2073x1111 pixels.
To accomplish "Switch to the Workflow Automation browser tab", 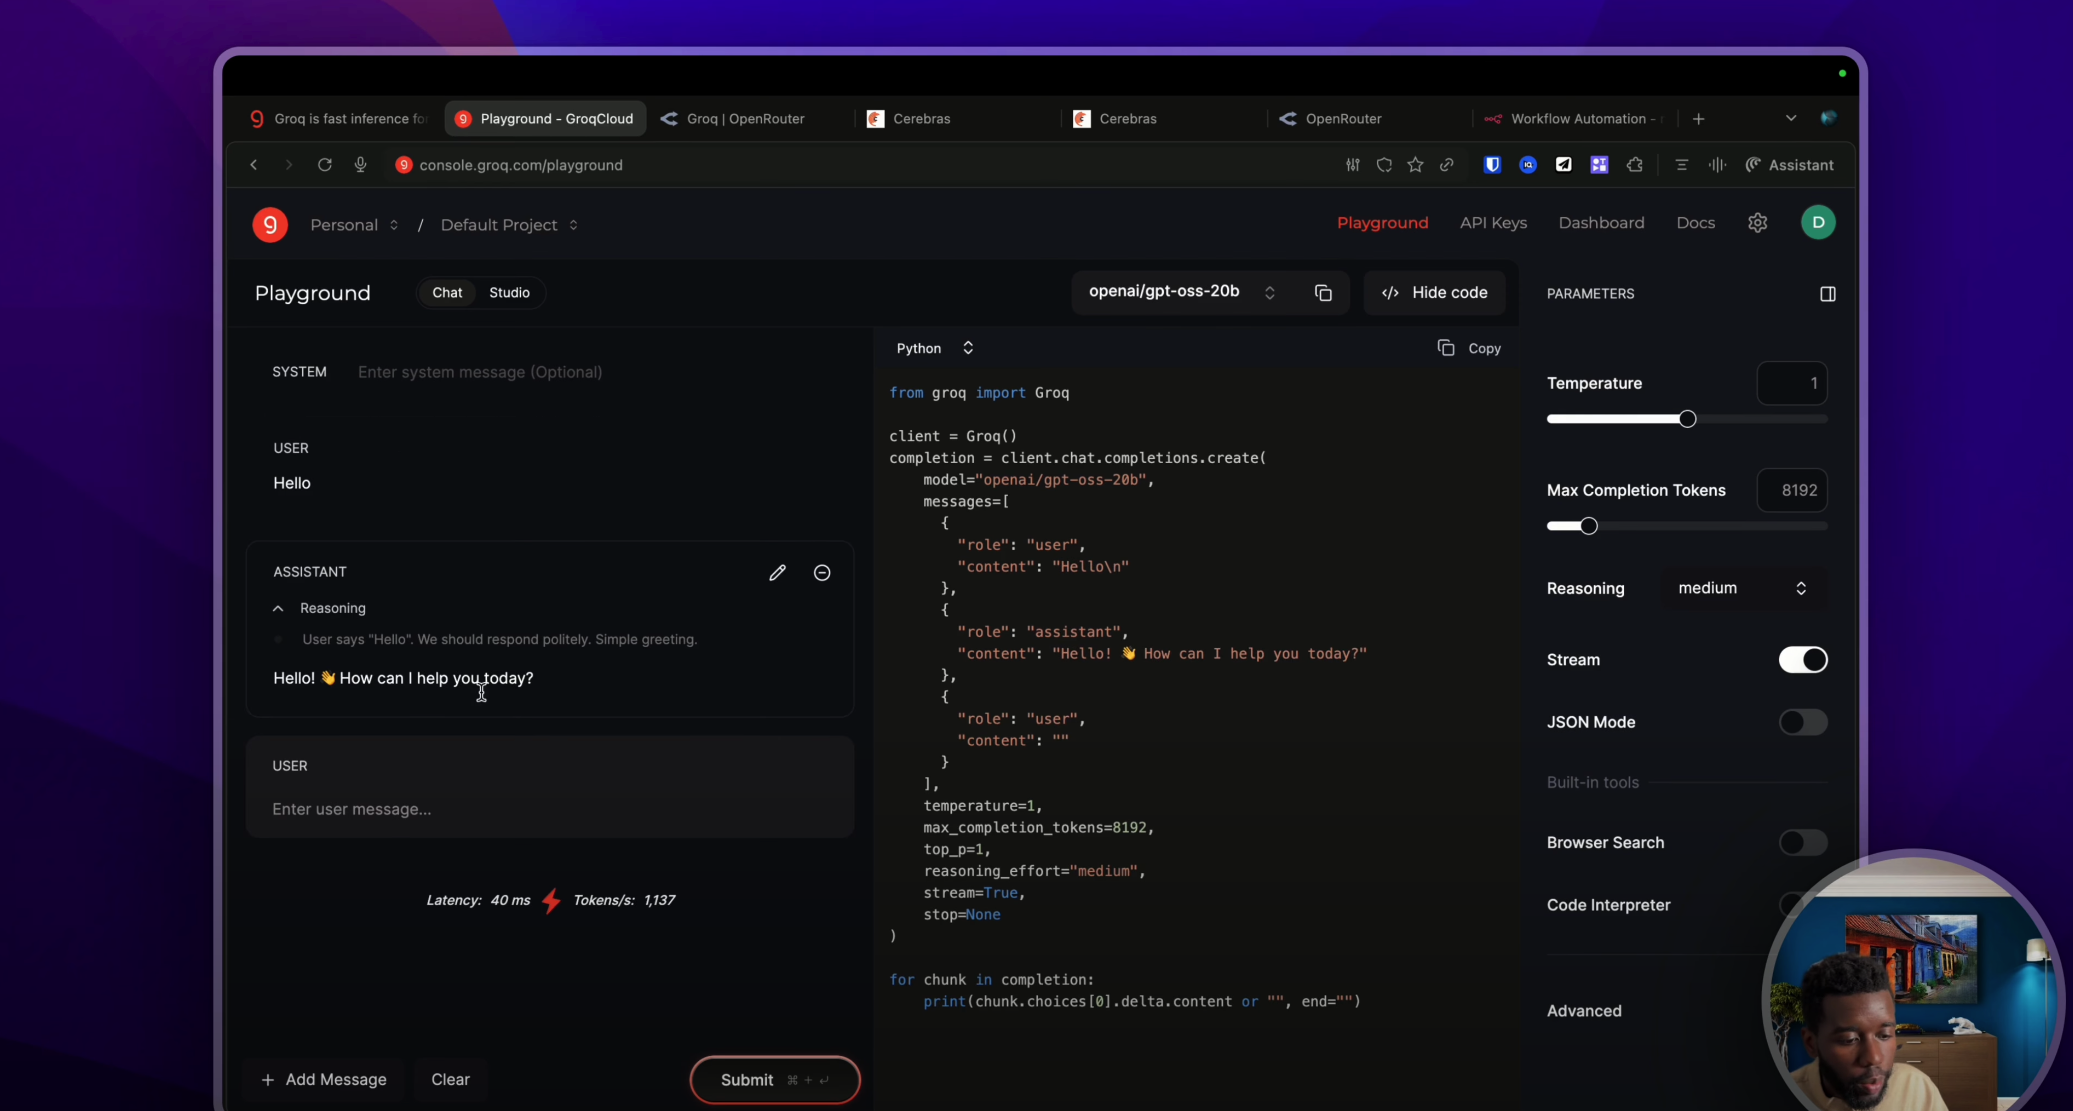I will click(x=1572, y=119).
